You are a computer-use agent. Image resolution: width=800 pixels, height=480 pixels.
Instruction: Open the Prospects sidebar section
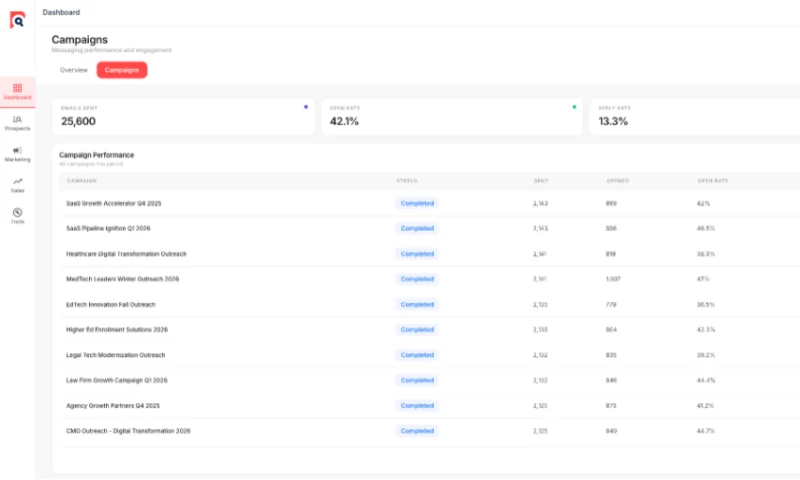tap(17, 123)
